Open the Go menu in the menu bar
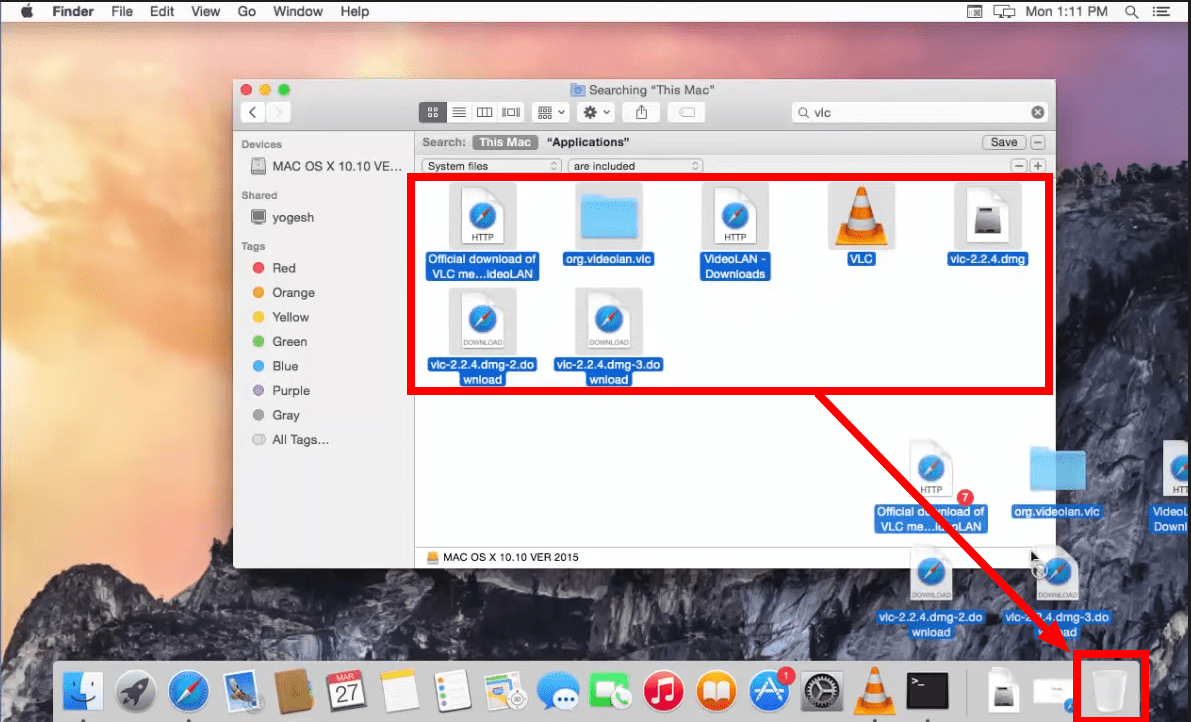Image resolution: width=1191 pixels, height=722 pixels. (247, 11)
